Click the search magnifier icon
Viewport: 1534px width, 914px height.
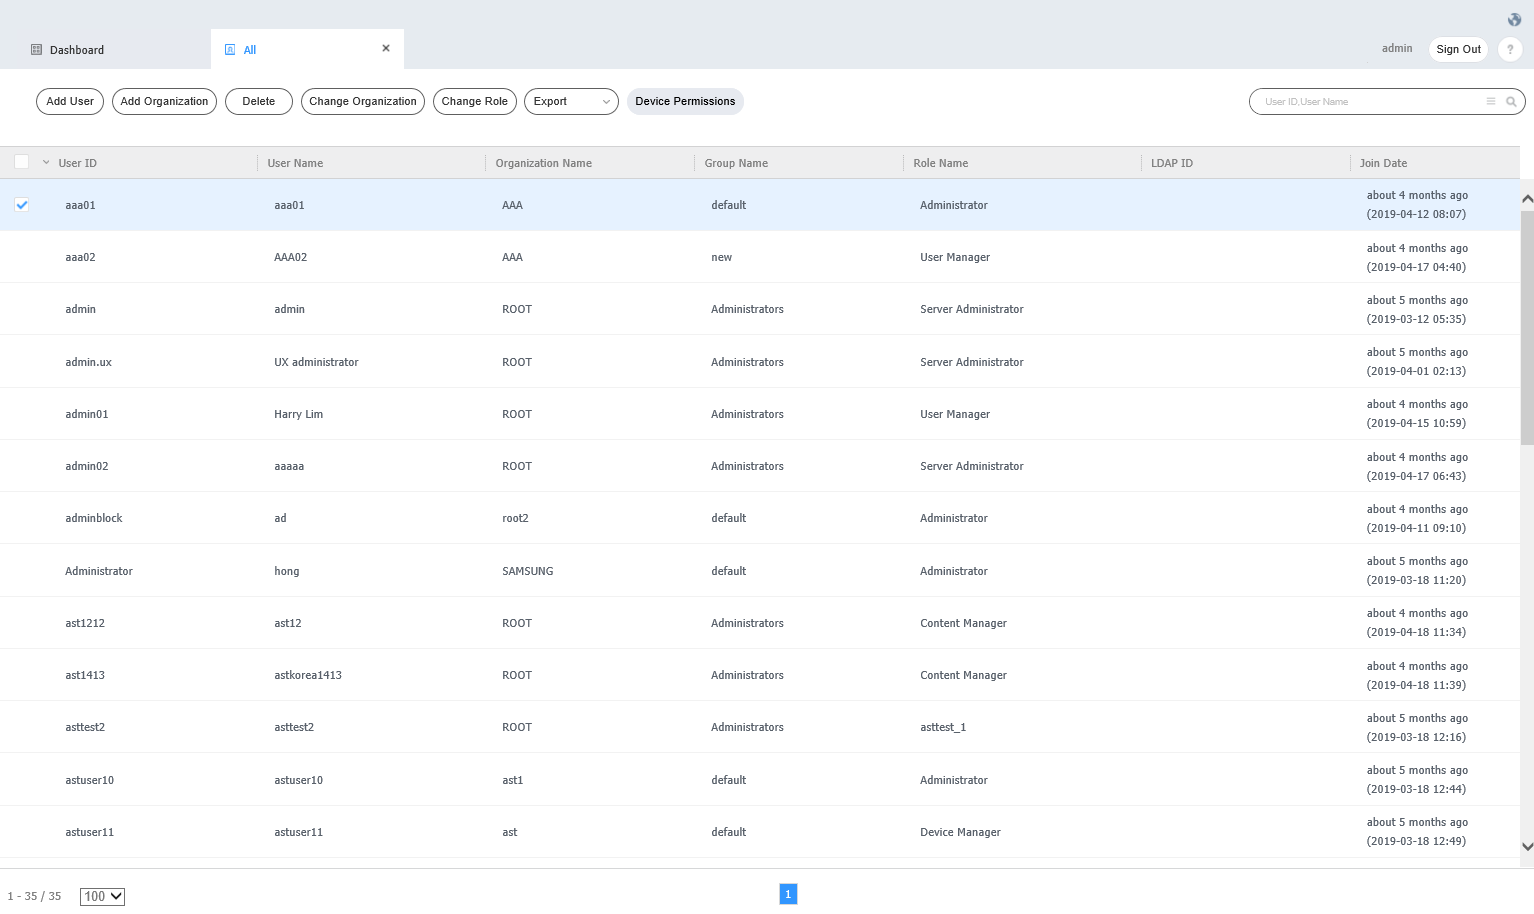pyautogui.click(x=1511, y=102)
